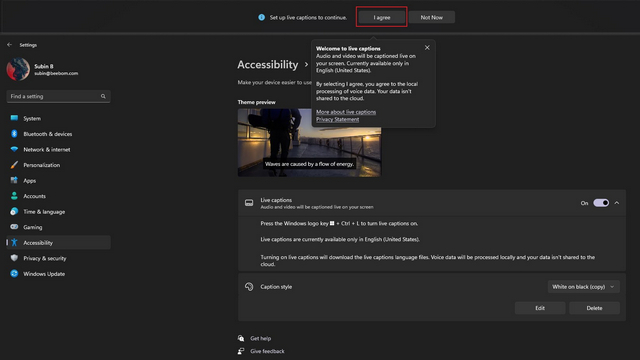Click the Get help link
Viewport: 640px width, 360px height.
[260, 338]
